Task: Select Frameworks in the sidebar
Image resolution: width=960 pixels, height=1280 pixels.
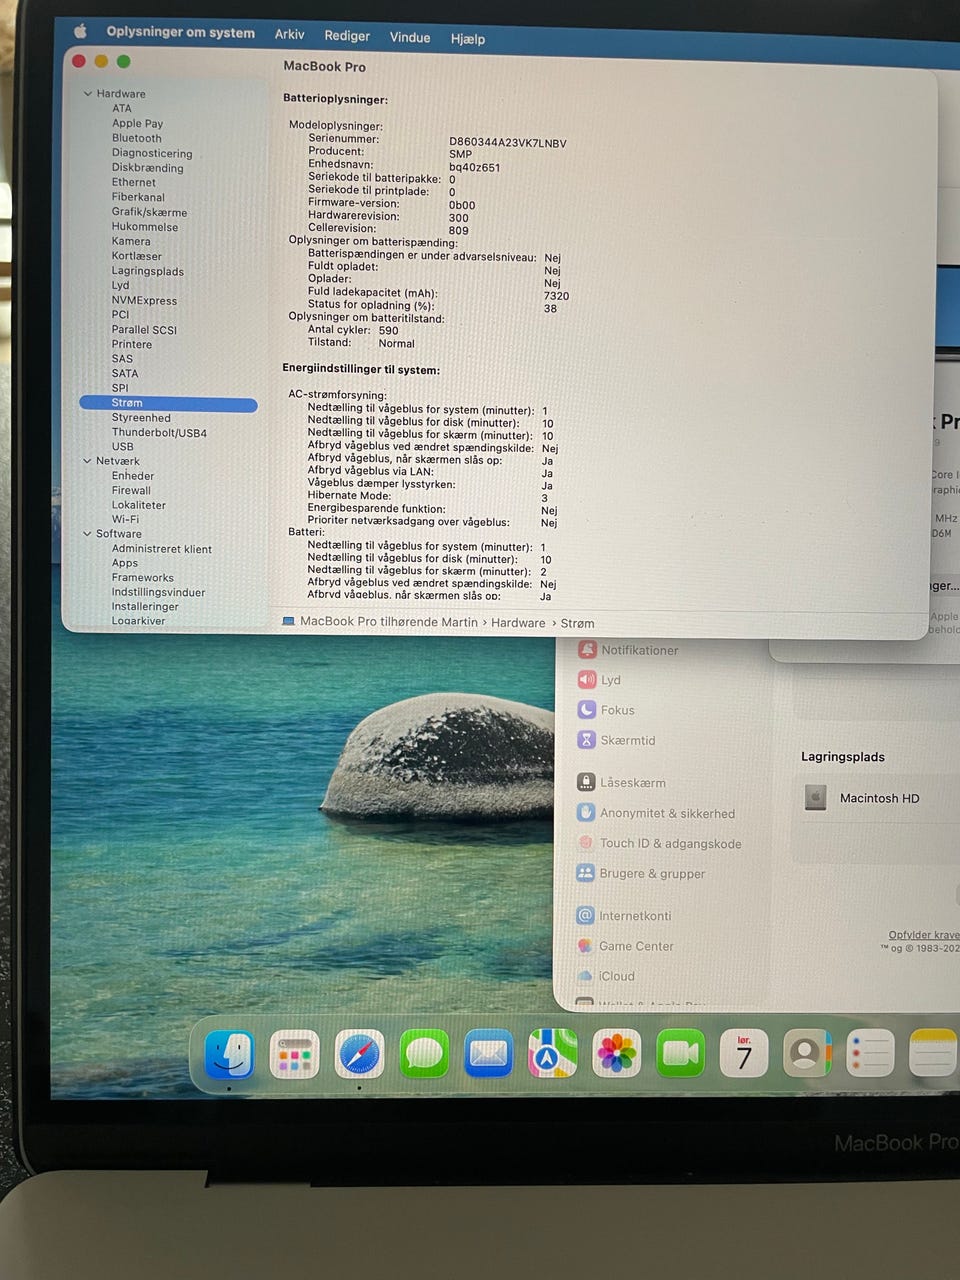Action: (x=143, y=578)
